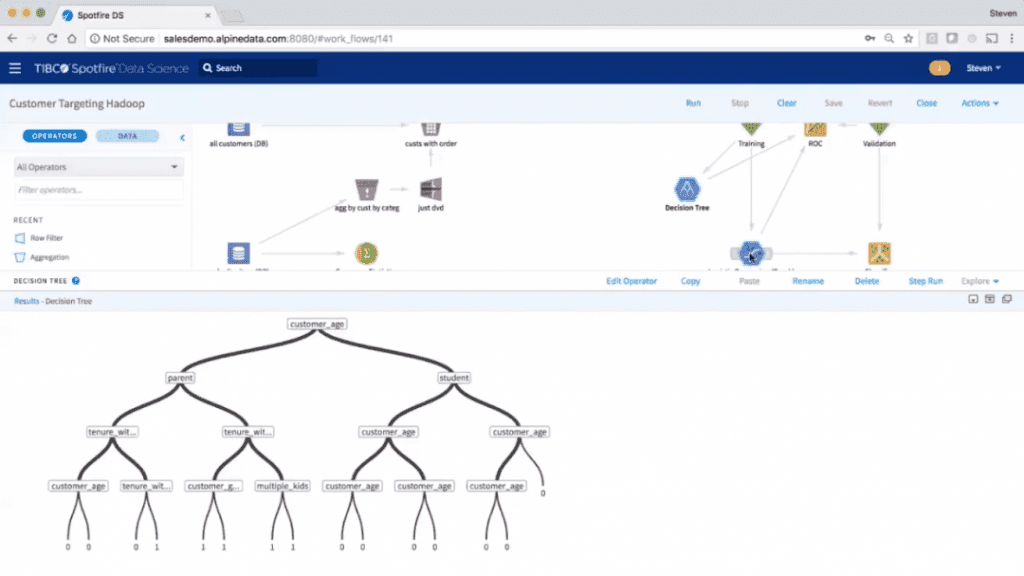Open the Actions menu

(978, 102)
